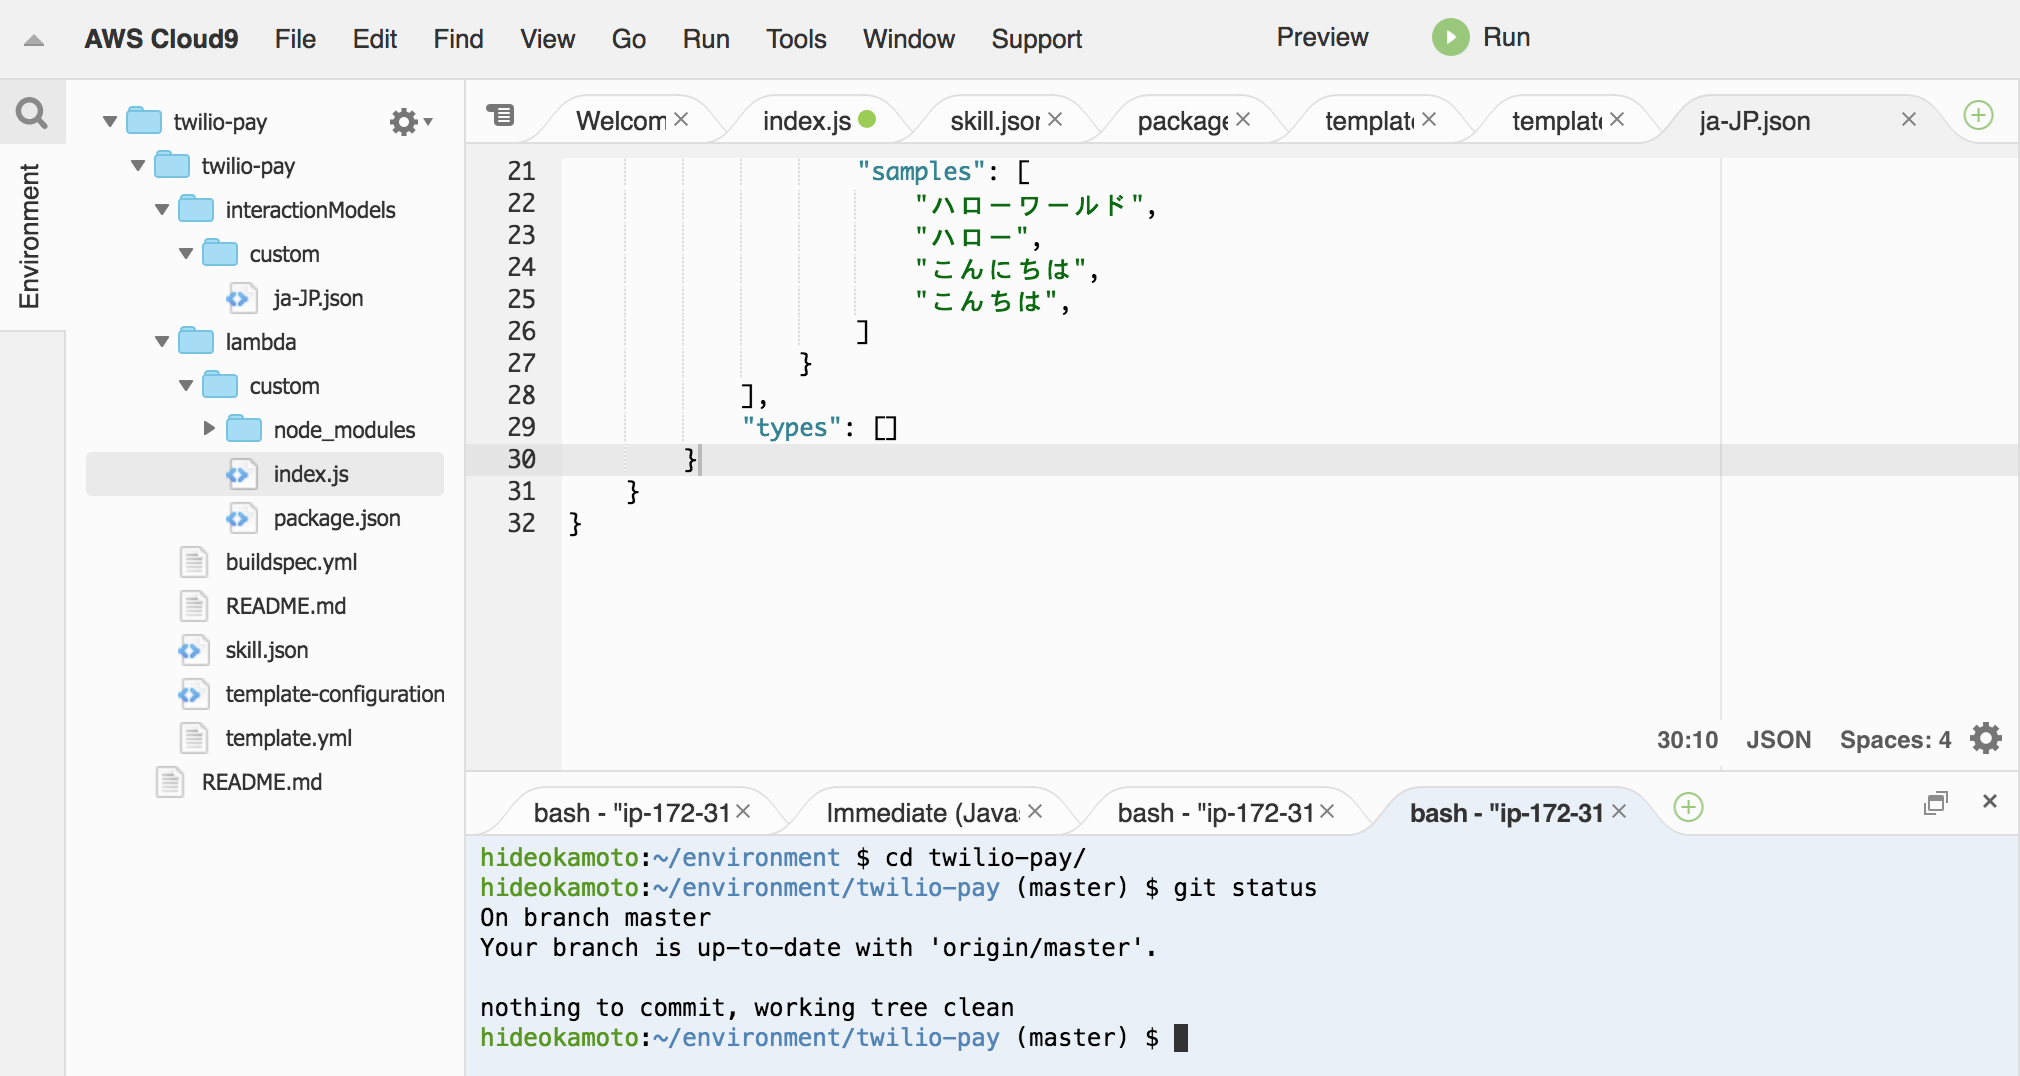
Task: Close the package tab
Action: pyautogui.click(x=1243, y=119)
